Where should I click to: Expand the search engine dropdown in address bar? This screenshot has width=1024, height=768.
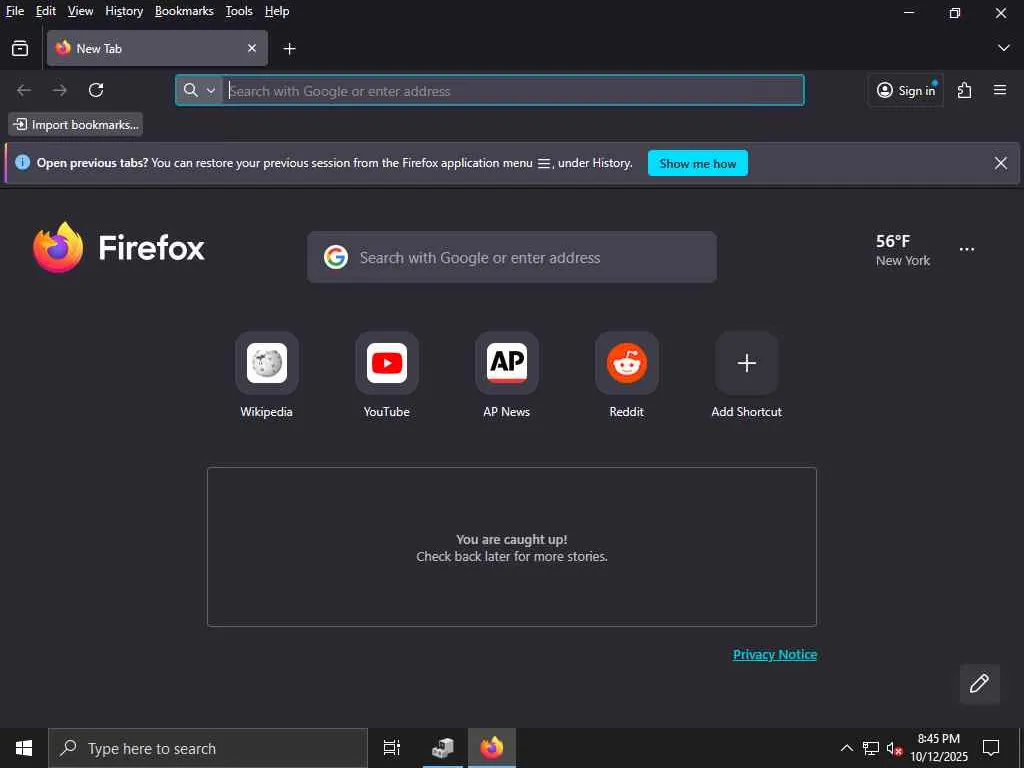211,90
